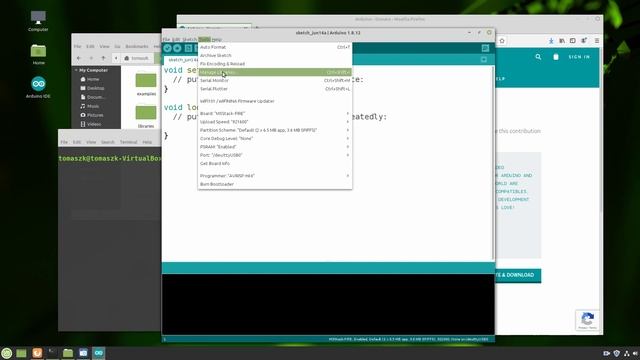Click the examples folder in file manager
The height and width of the screenshot is (360, 640).
point(146,84)
